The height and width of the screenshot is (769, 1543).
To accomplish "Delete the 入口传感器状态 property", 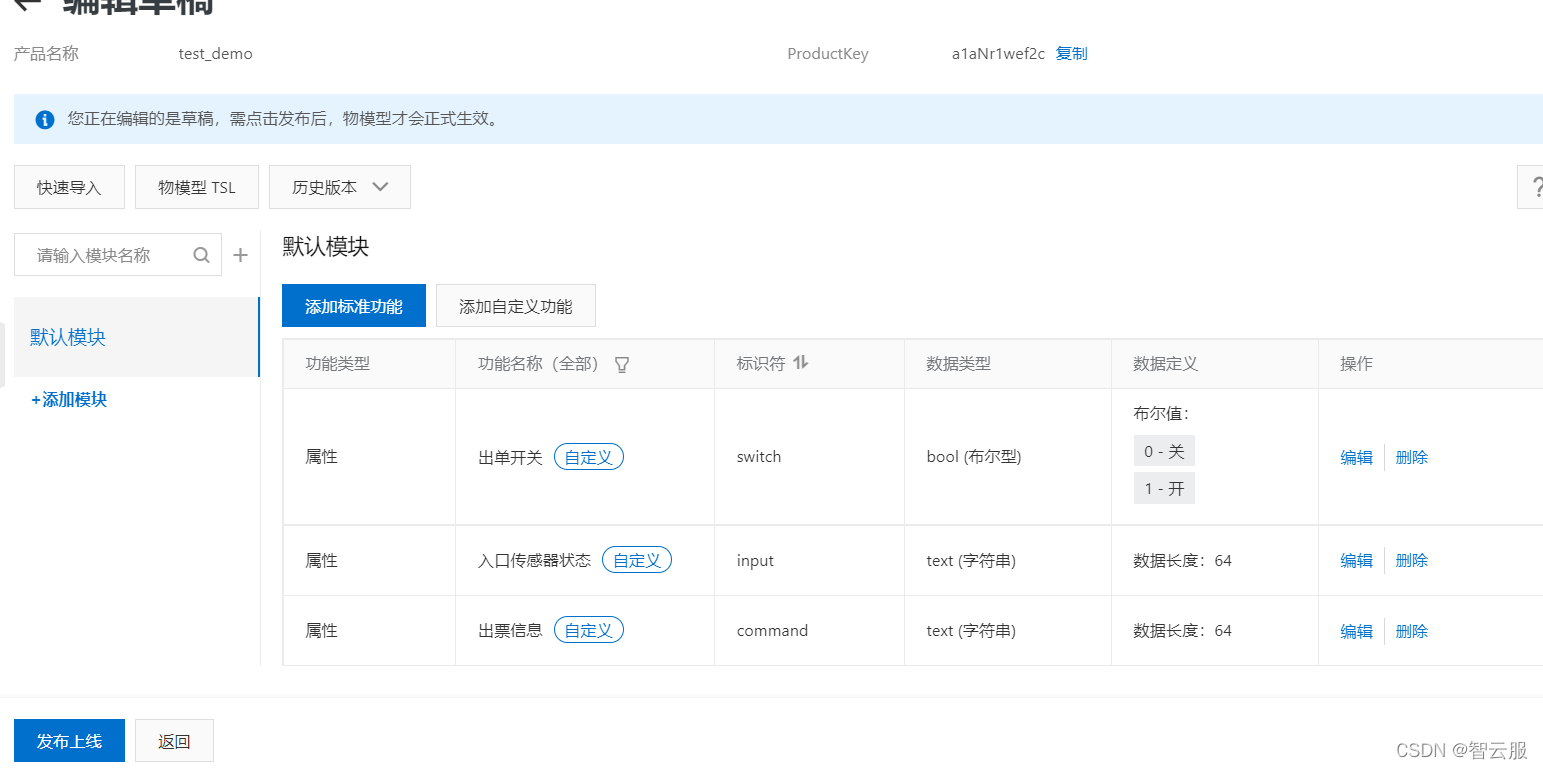I will pyautogui.click(x=1411, y=560).
